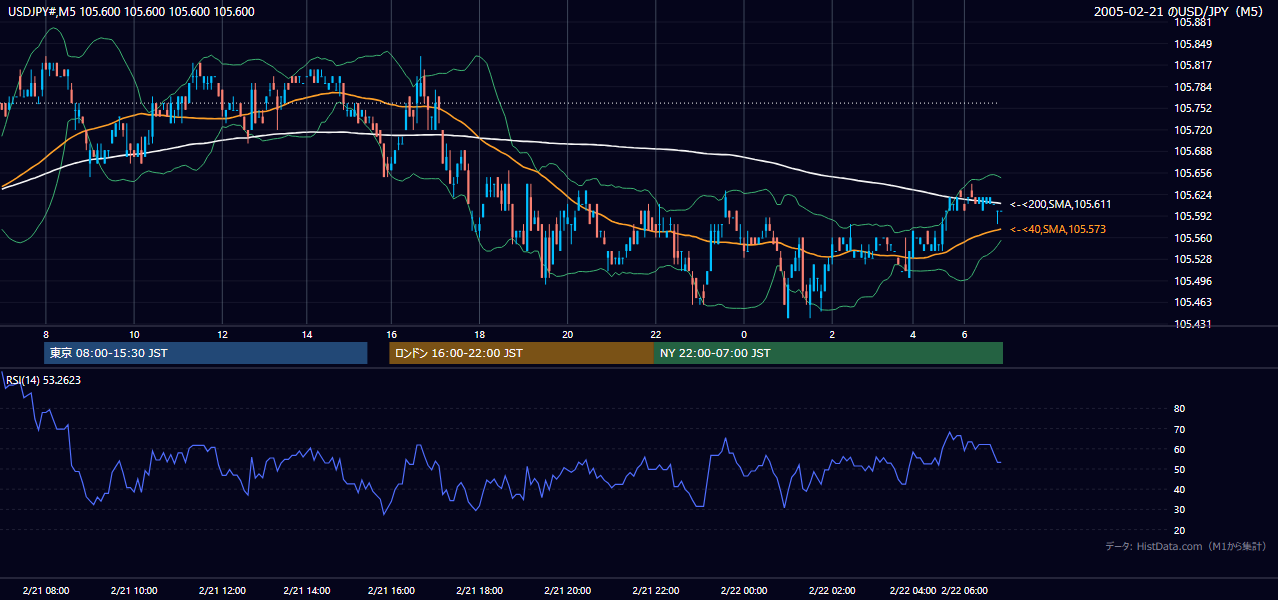Image resolution: width=1278 pixels, height=600 pixels.
Task: Click price axis value 105.528
Action: coord(1194,259)
